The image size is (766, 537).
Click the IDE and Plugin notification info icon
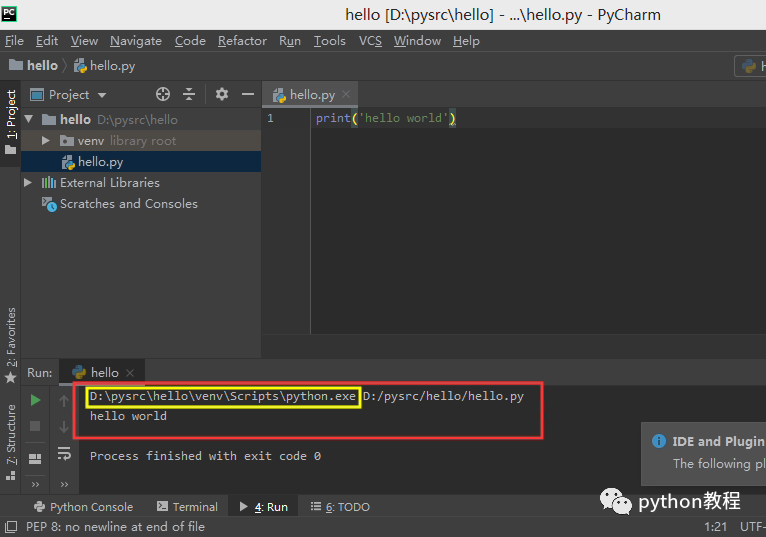click(x=659, y=441)
